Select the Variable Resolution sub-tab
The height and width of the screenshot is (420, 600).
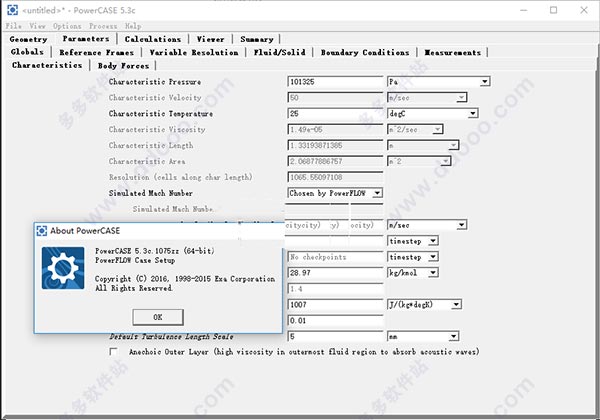click(194, 52)
